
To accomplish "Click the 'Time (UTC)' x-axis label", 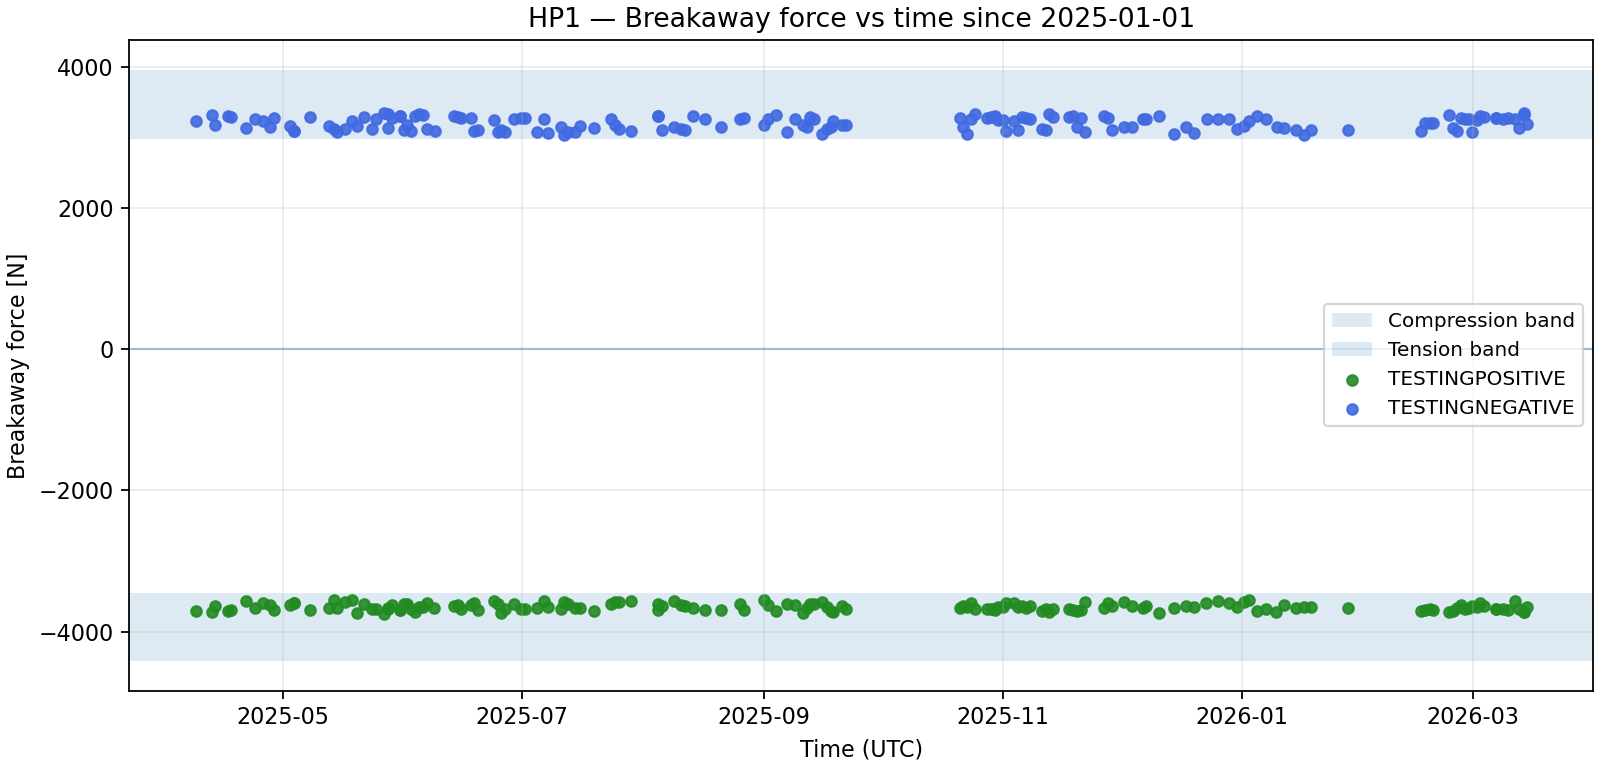I will click(861, 749).
